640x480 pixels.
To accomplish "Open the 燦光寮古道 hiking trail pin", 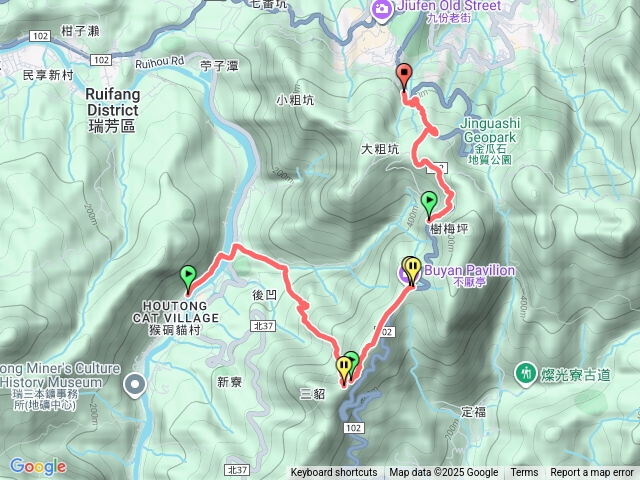I will coord(525,373).
